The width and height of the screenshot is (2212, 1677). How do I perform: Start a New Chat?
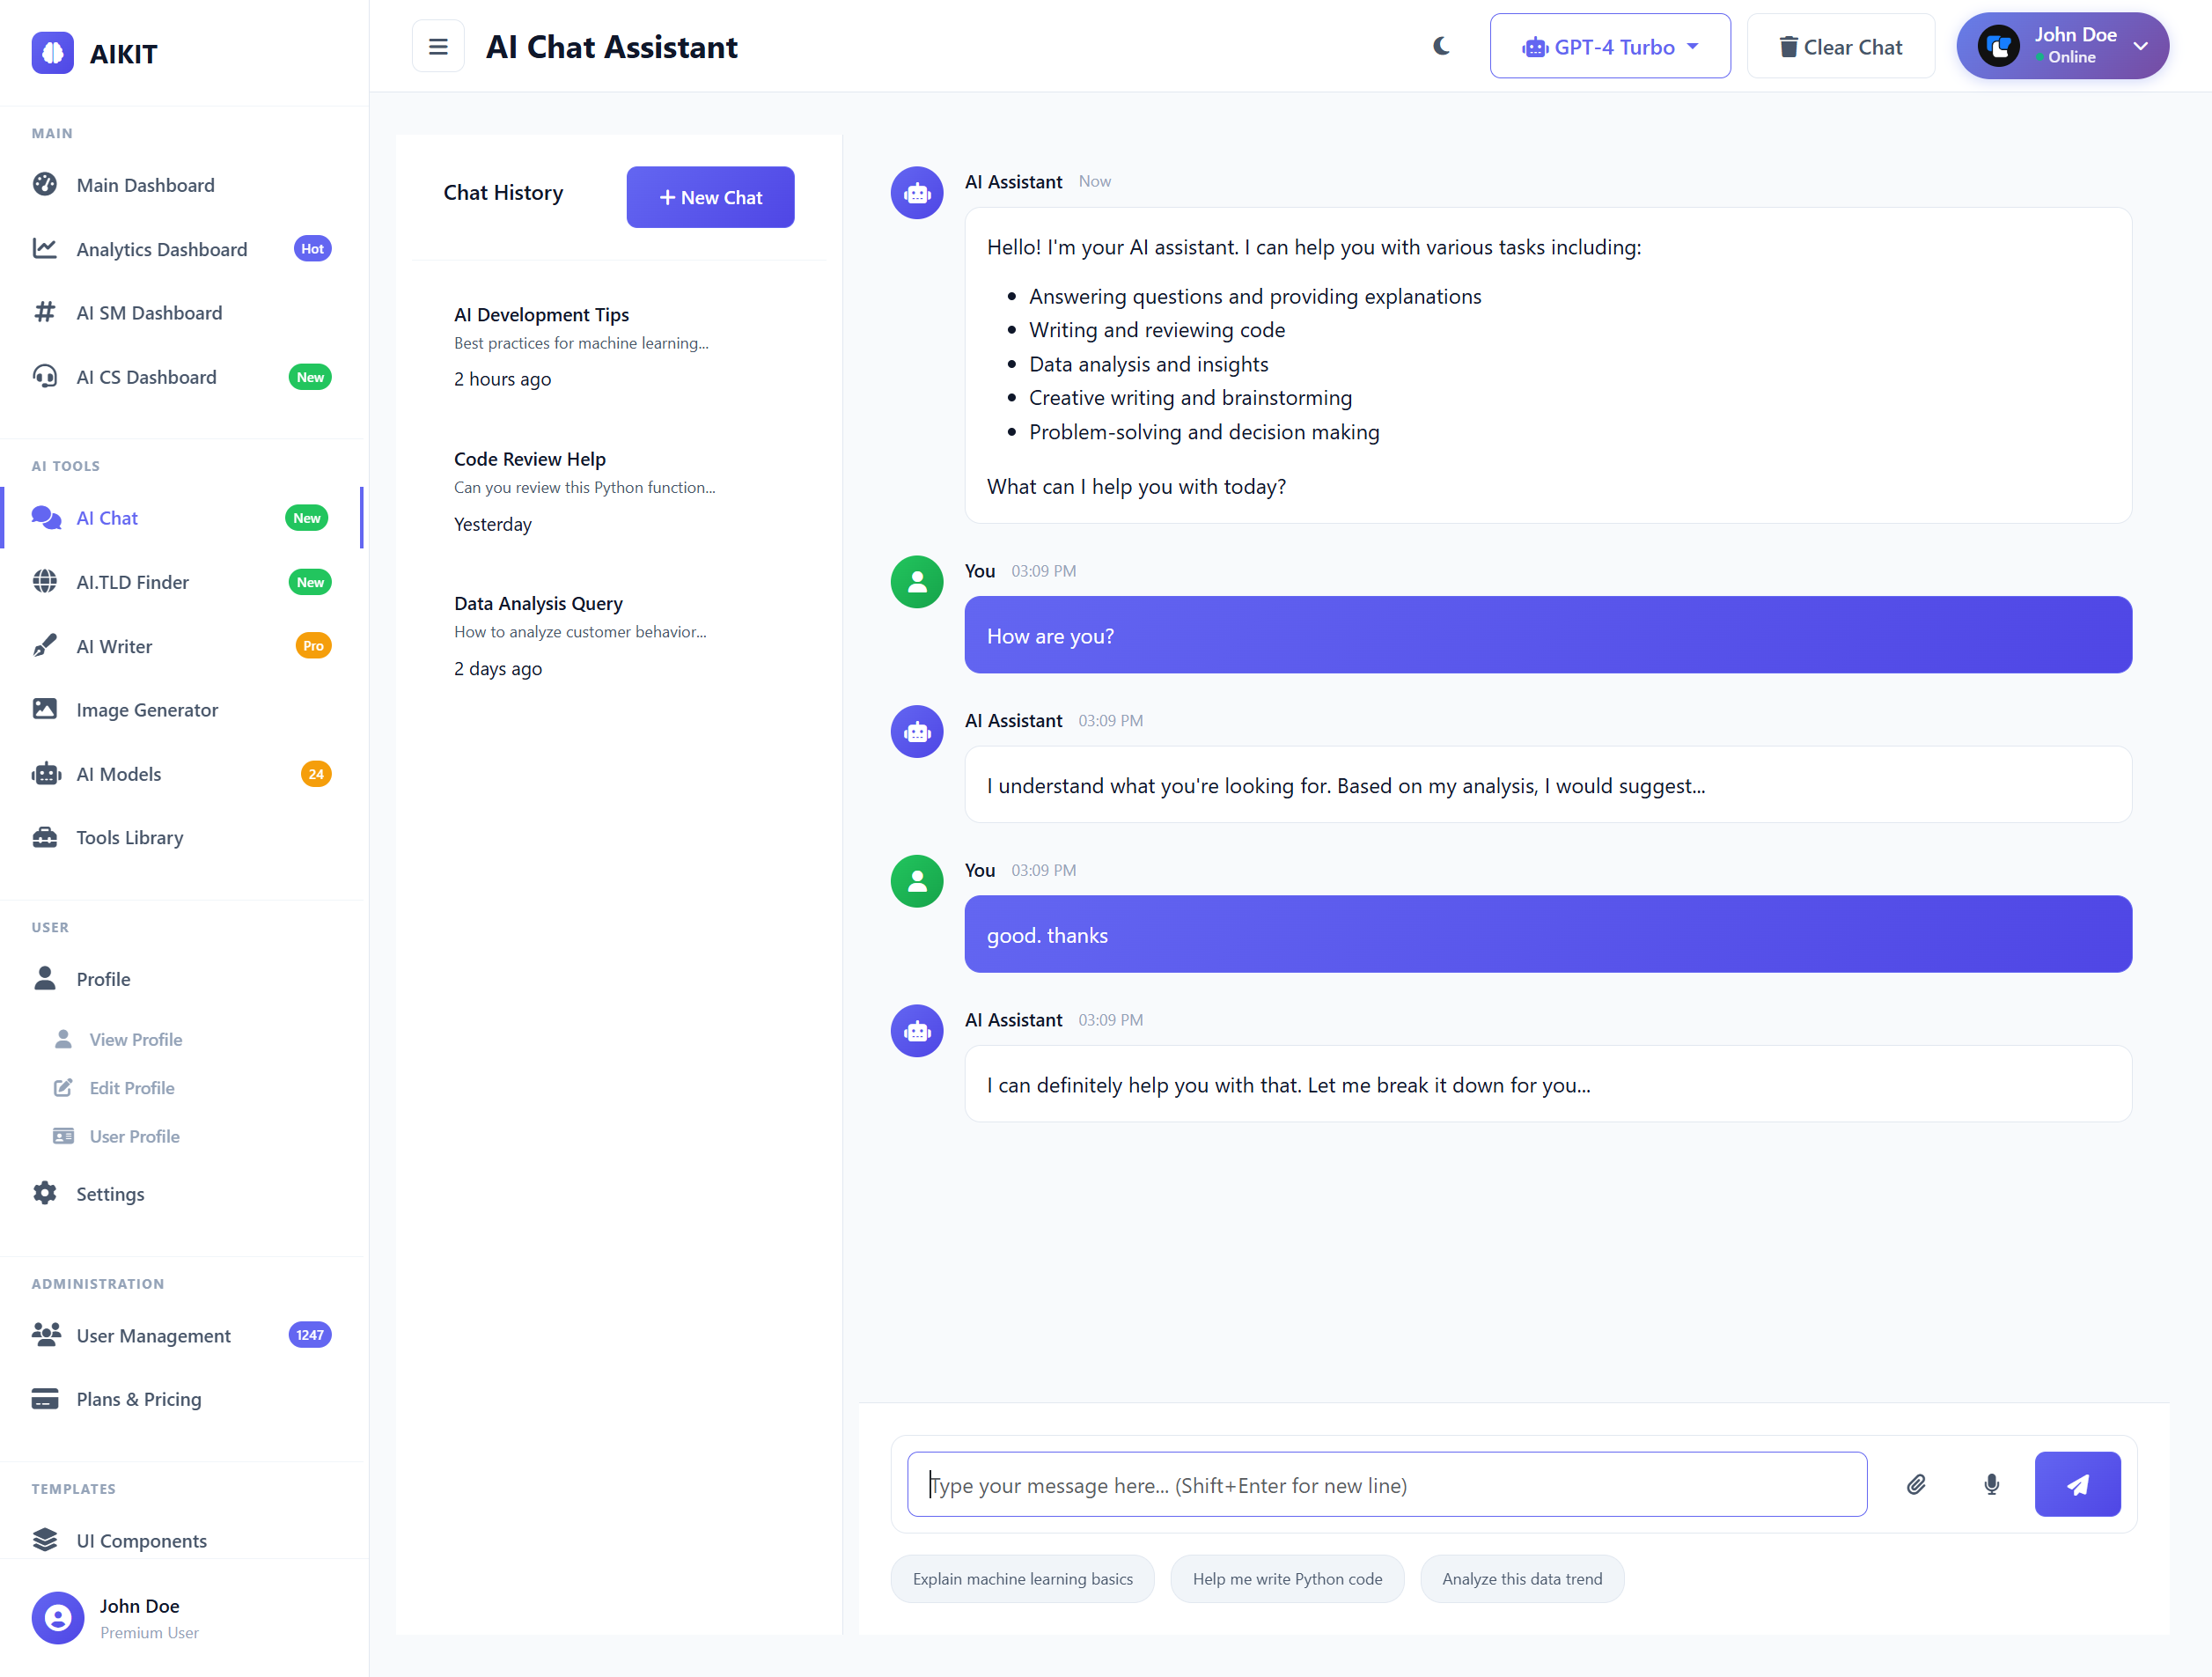[710, 197]
